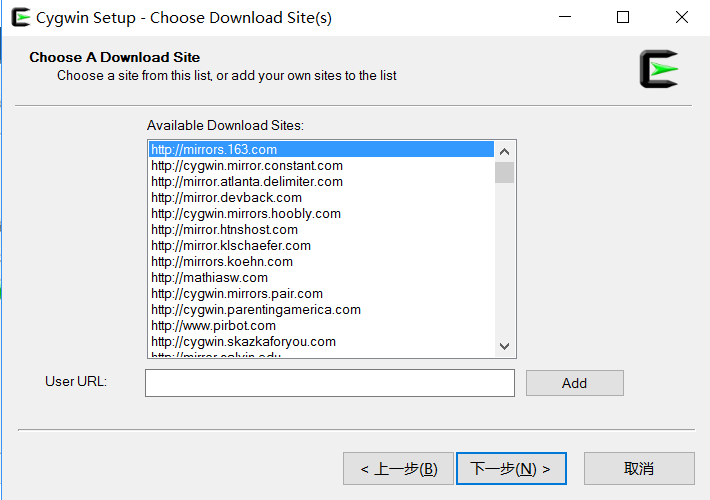
Task: Select http://cygwin.mirrors.hoobly.com entry
Action: (x=321, y=214)
